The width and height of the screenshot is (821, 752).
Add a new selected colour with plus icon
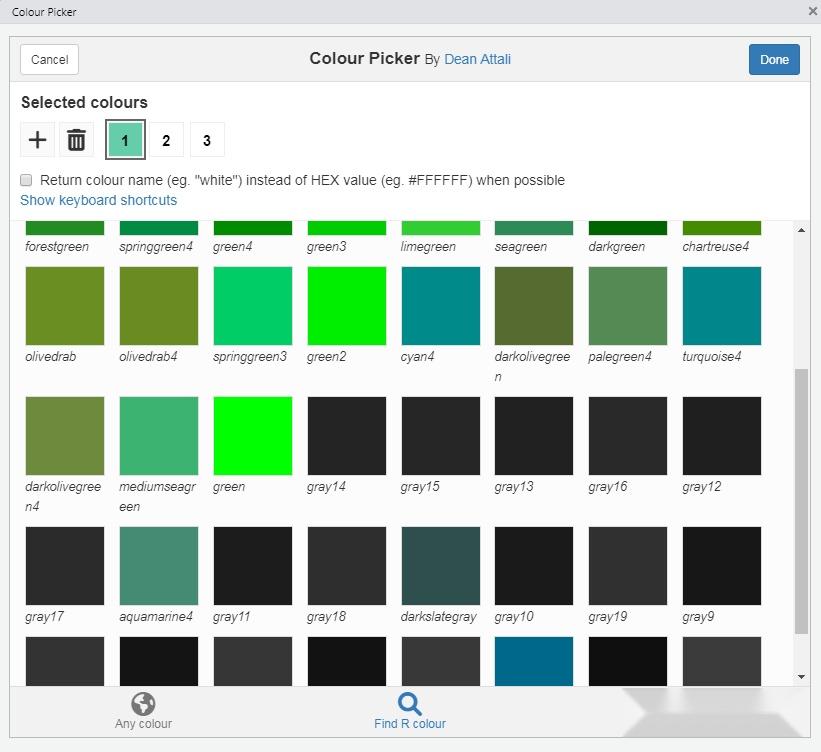[37, 140]
